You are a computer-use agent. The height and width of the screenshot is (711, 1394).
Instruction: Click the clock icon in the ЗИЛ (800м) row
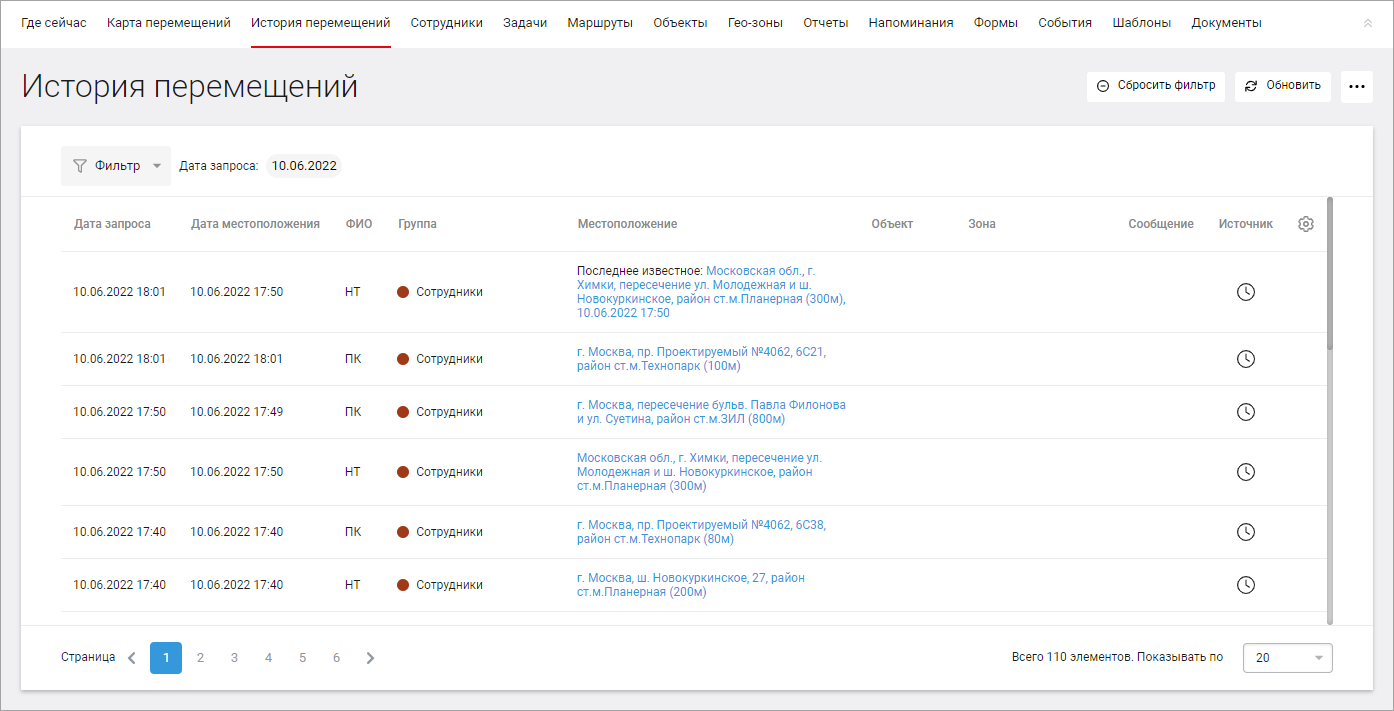[1245, 412]
